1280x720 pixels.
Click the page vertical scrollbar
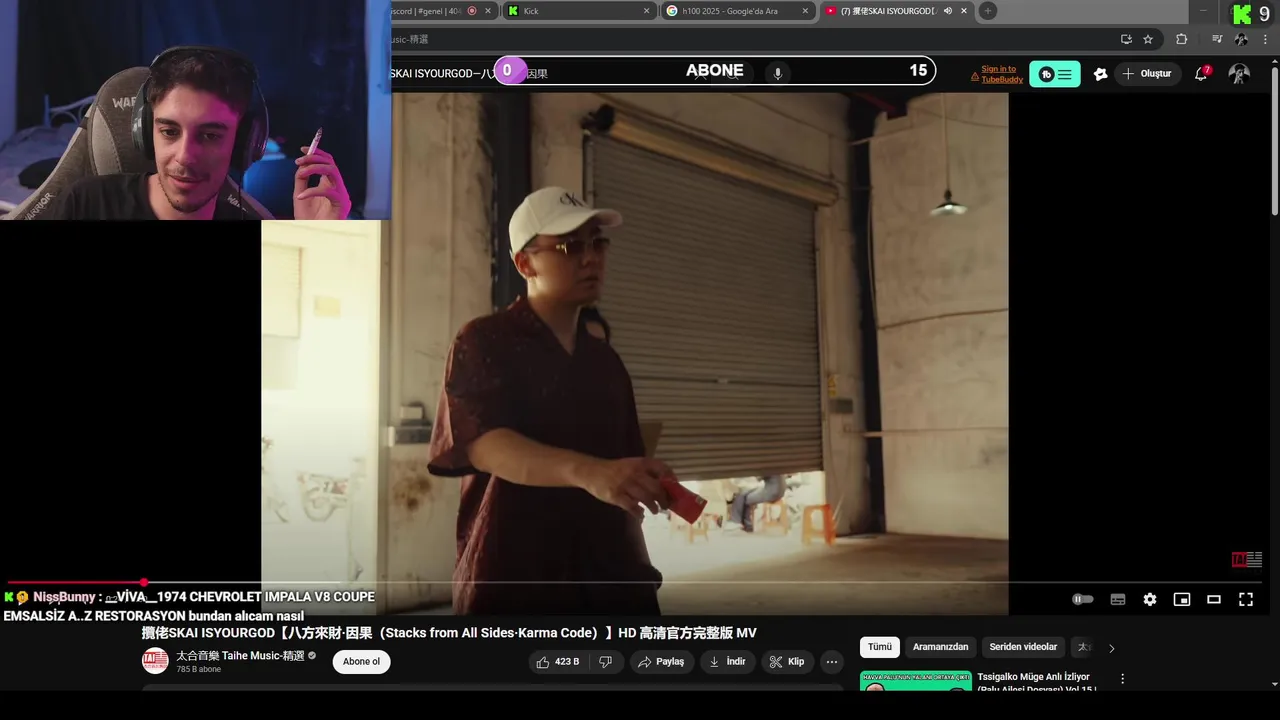tap(1274, 140)
